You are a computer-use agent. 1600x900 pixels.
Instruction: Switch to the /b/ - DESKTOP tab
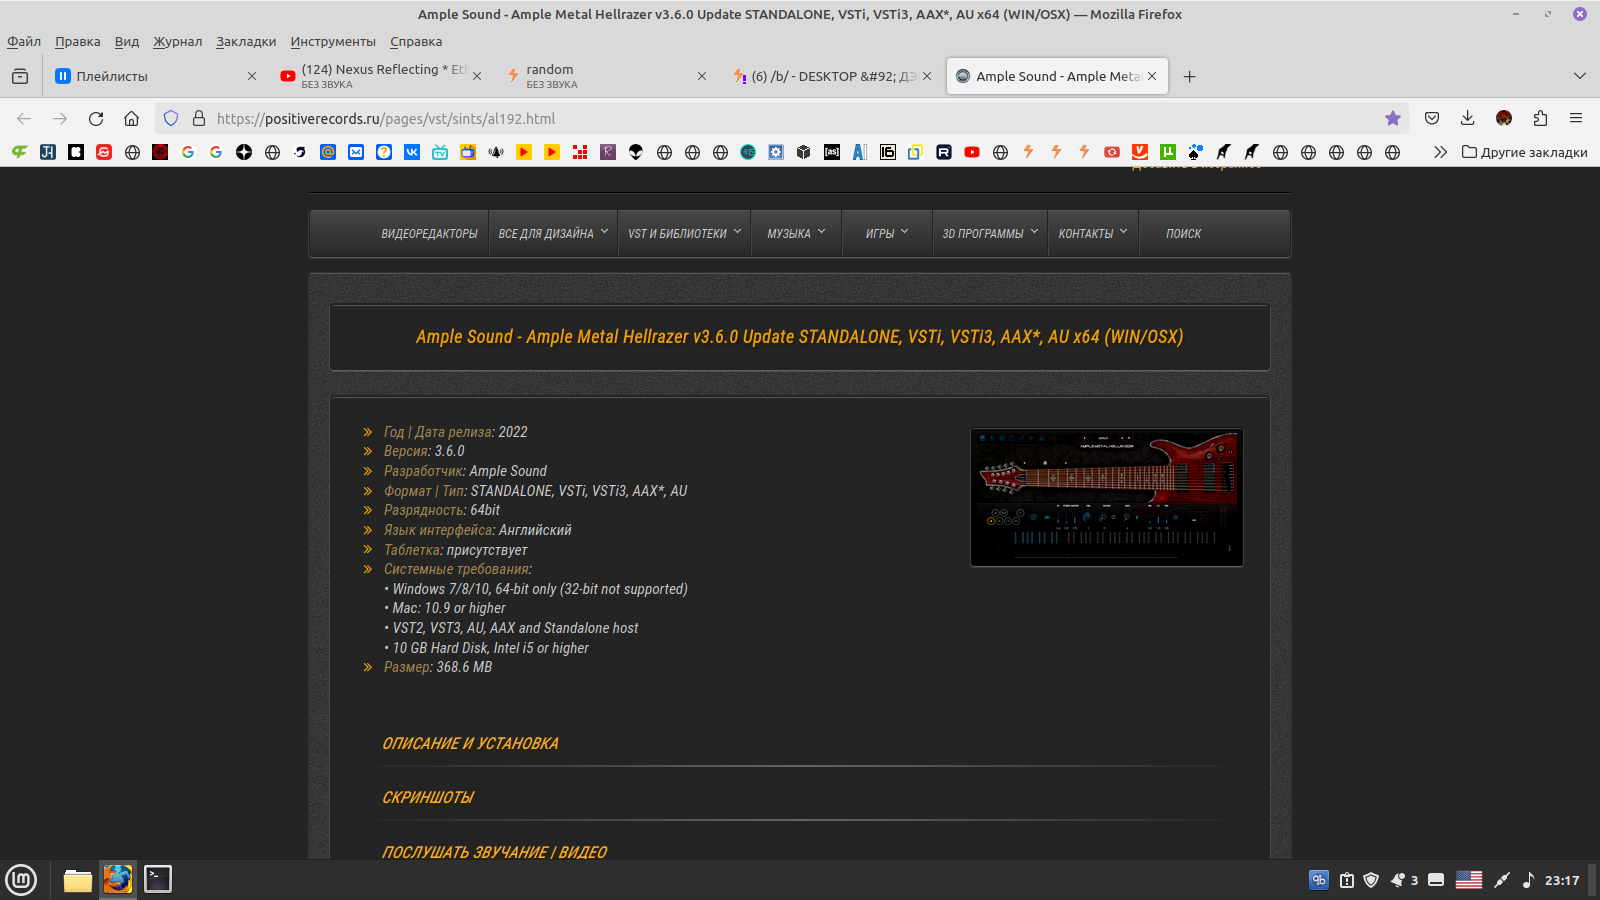pos(832,76)
